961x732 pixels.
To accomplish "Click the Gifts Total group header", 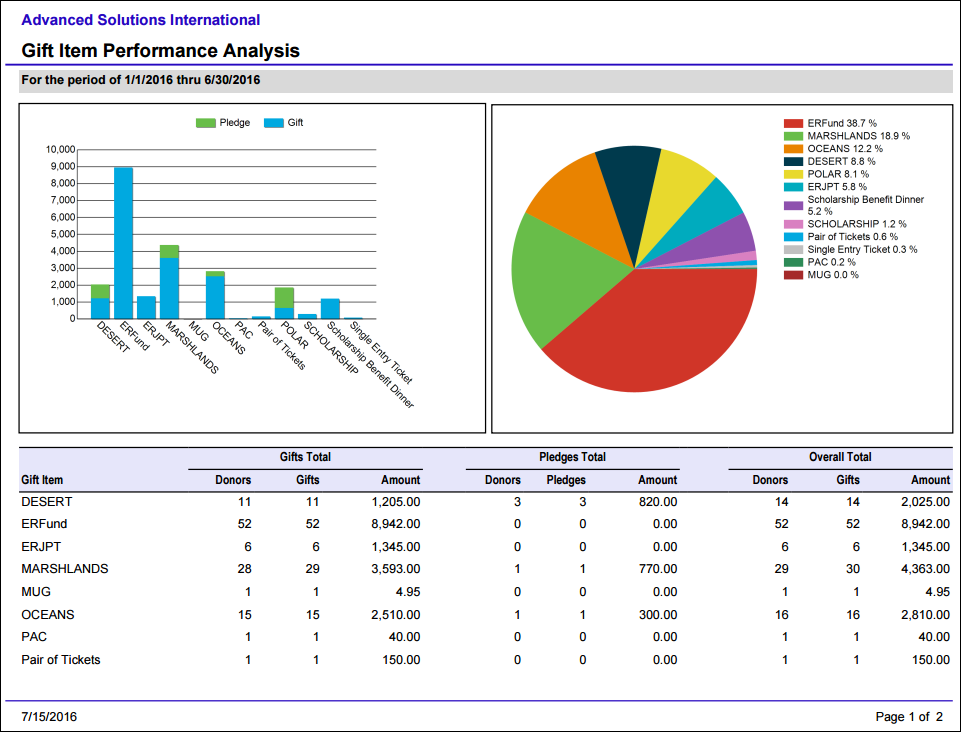I will pos(305,457).
